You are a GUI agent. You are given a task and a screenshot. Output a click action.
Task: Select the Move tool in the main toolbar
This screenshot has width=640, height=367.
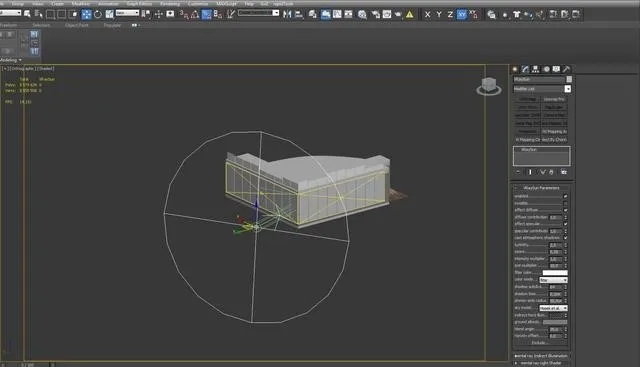(87, 15)
